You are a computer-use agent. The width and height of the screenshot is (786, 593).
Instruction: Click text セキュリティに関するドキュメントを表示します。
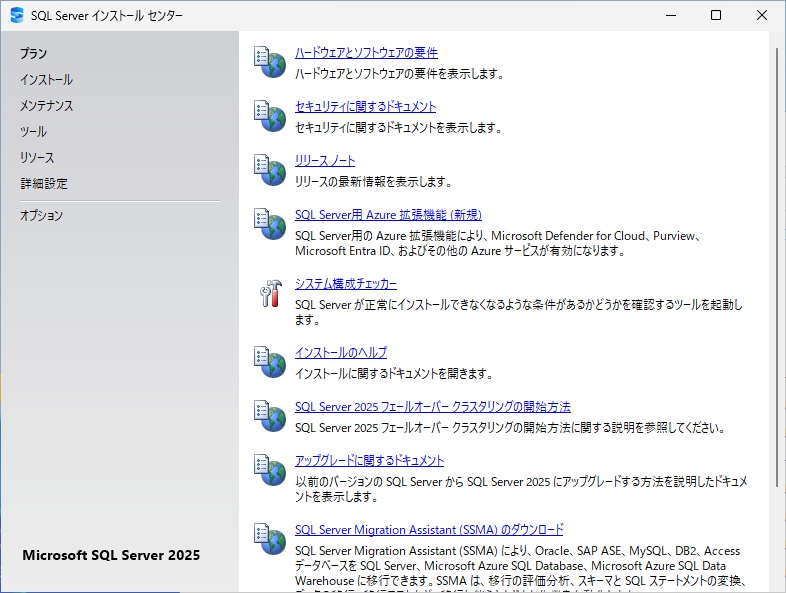399,128
